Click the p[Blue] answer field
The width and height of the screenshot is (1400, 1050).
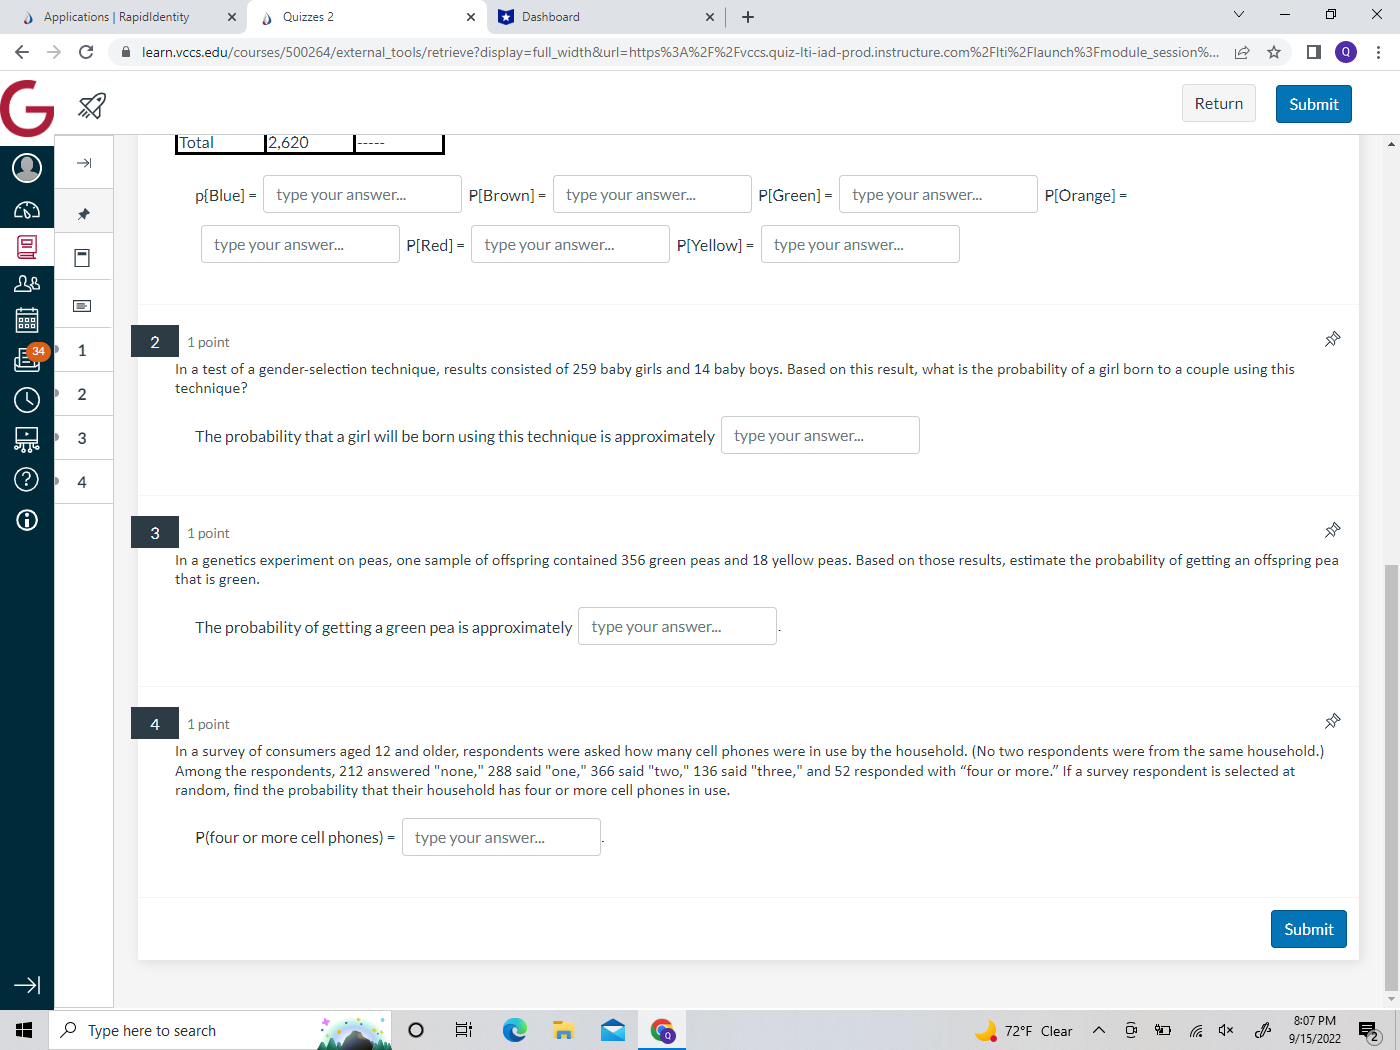click(362, 194)
